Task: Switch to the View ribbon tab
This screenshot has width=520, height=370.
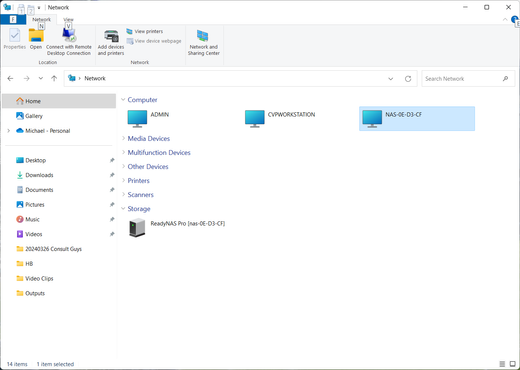Action: click(68, 19)
